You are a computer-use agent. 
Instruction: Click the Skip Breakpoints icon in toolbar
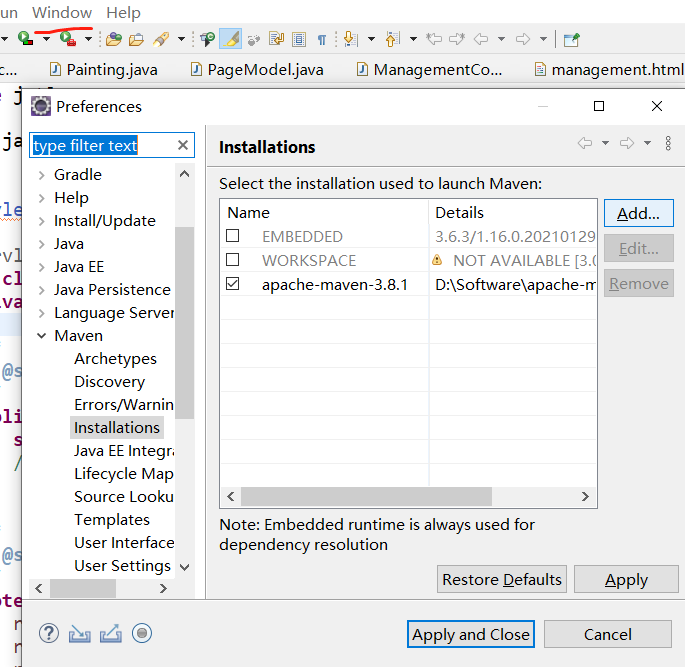(254, 40)
